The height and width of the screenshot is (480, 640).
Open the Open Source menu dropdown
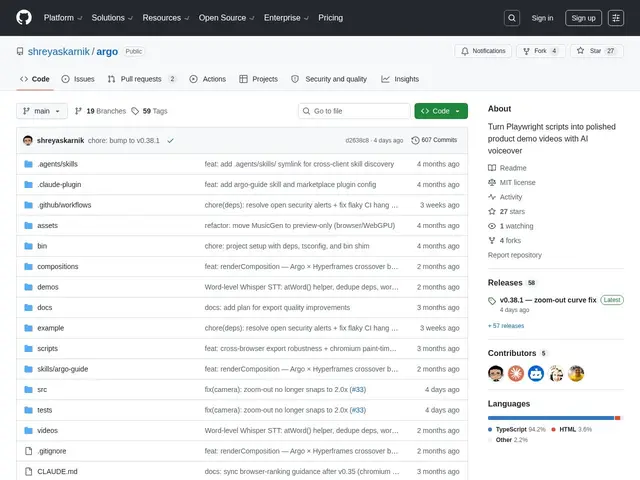coord(226,18)
